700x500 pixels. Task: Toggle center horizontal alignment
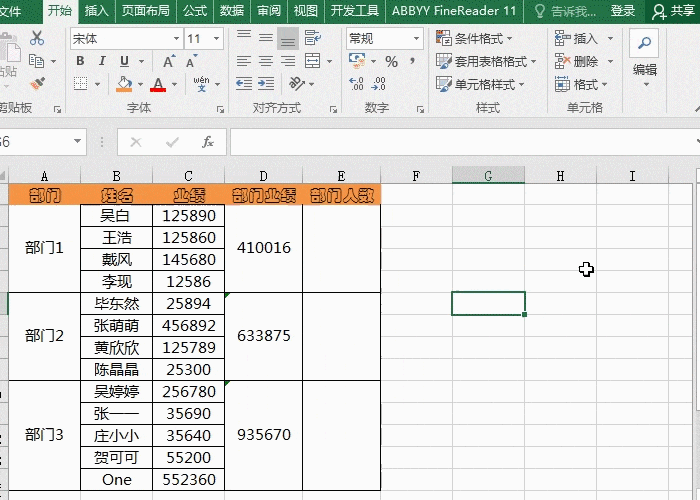(x=265, y=62)
